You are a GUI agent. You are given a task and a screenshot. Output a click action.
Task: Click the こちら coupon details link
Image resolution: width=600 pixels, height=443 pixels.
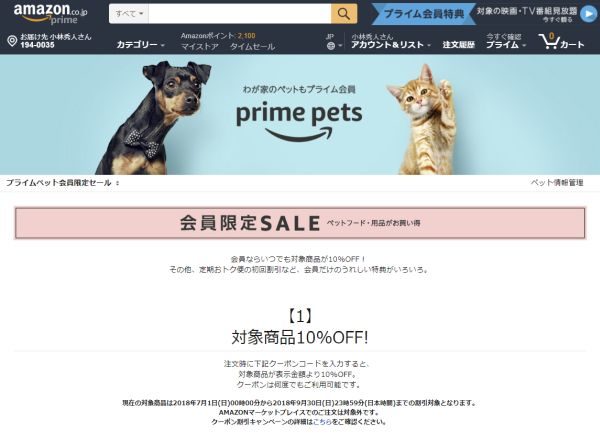[322, 422]
